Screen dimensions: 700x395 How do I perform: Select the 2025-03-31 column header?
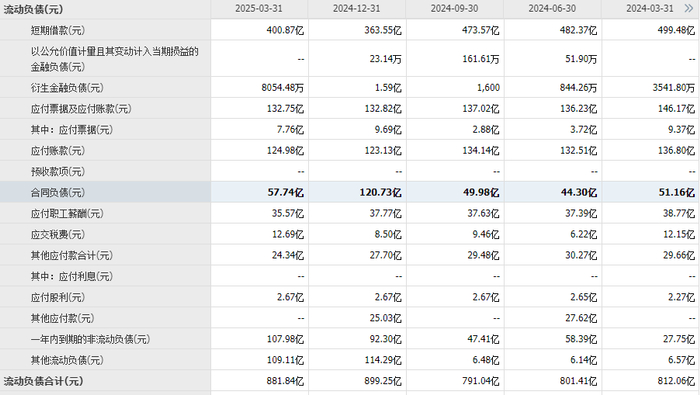pos(259,8)
